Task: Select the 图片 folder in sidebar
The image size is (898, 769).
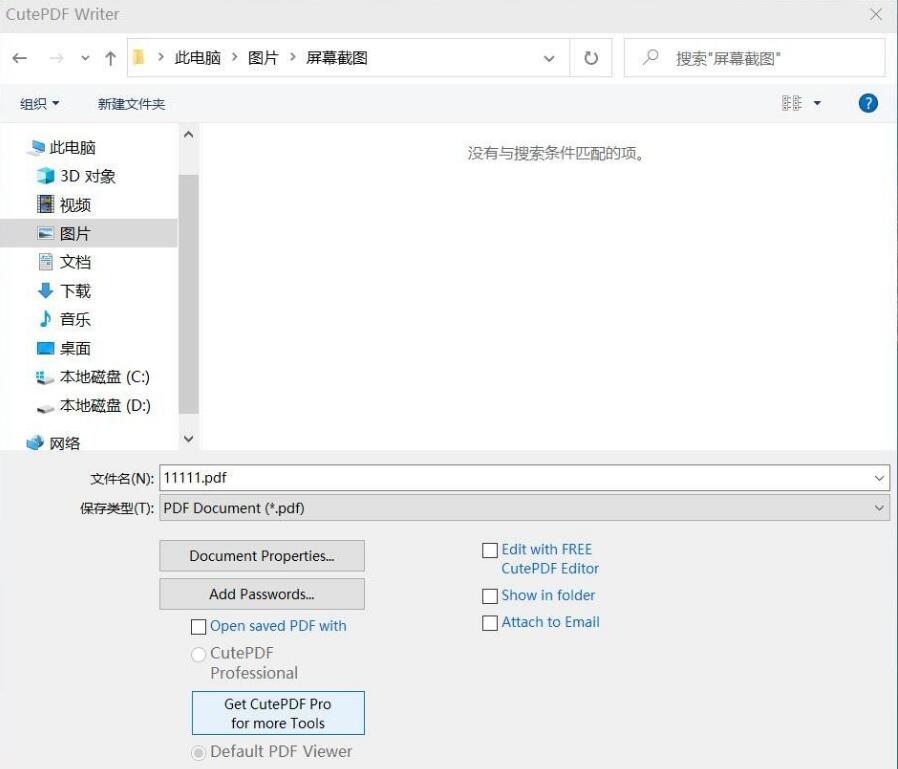Action: pos(88,233)
